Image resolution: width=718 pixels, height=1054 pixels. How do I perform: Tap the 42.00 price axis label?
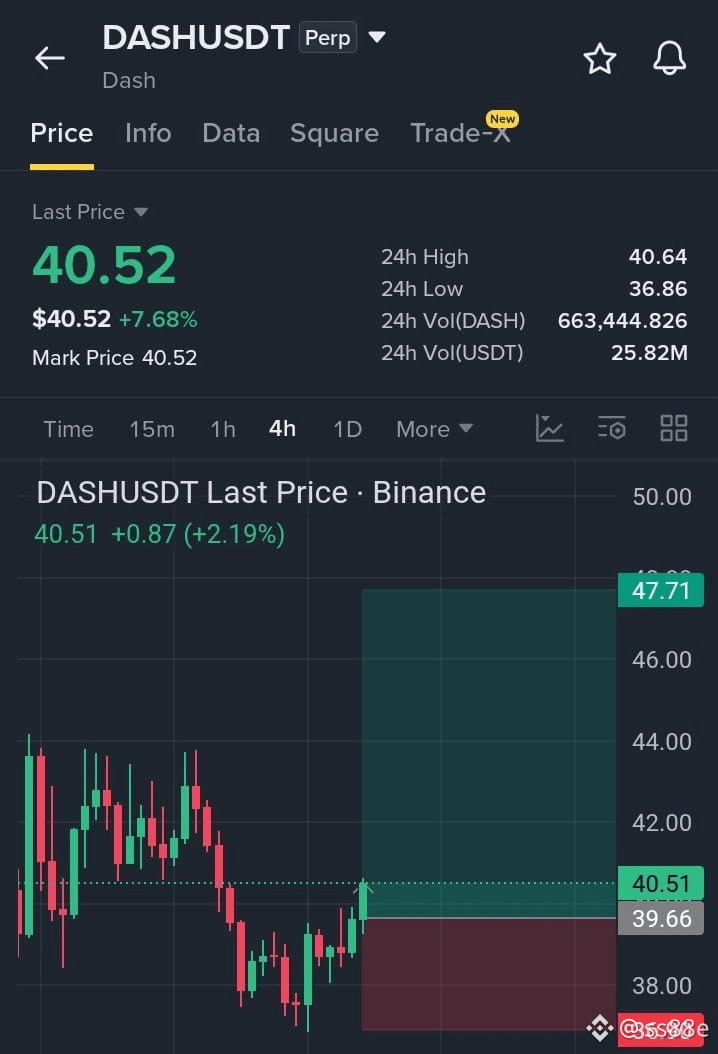662,823
